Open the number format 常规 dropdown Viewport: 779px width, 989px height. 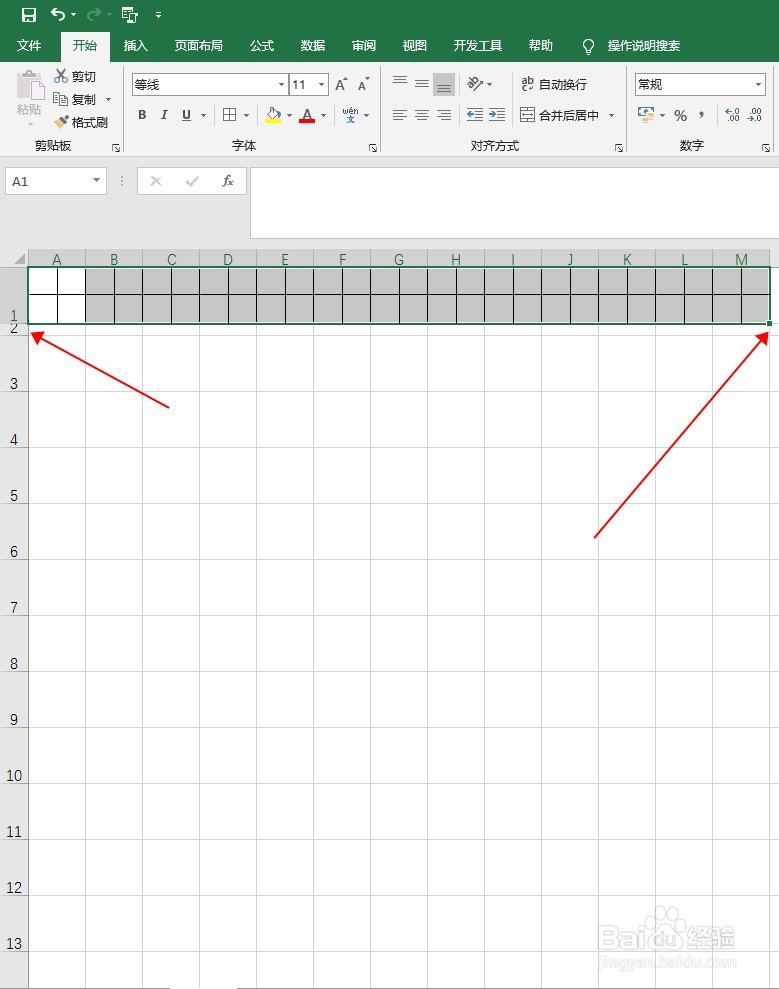[758, 85]
